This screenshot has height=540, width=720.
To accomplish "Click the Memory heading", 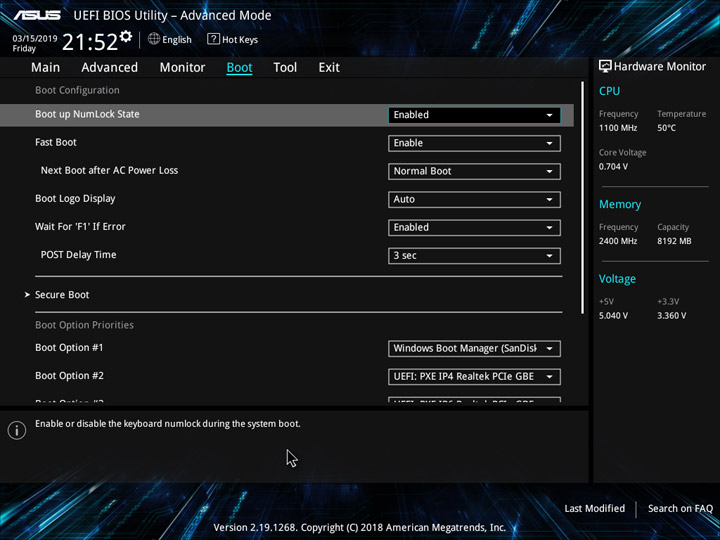I will click(x=620, y=204).
